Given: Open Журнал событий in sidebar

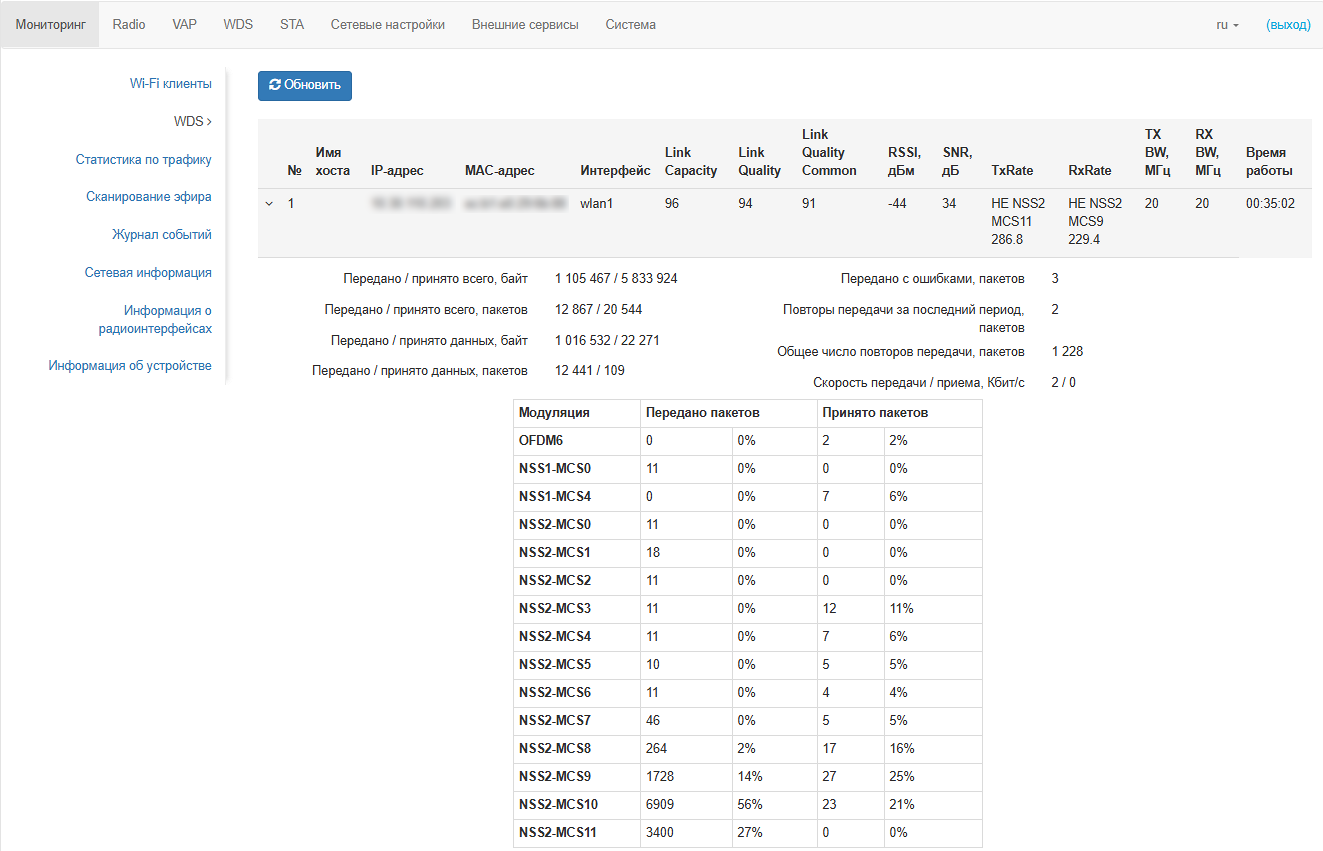Looking at the screenshot, I should [x=161, y=235].
